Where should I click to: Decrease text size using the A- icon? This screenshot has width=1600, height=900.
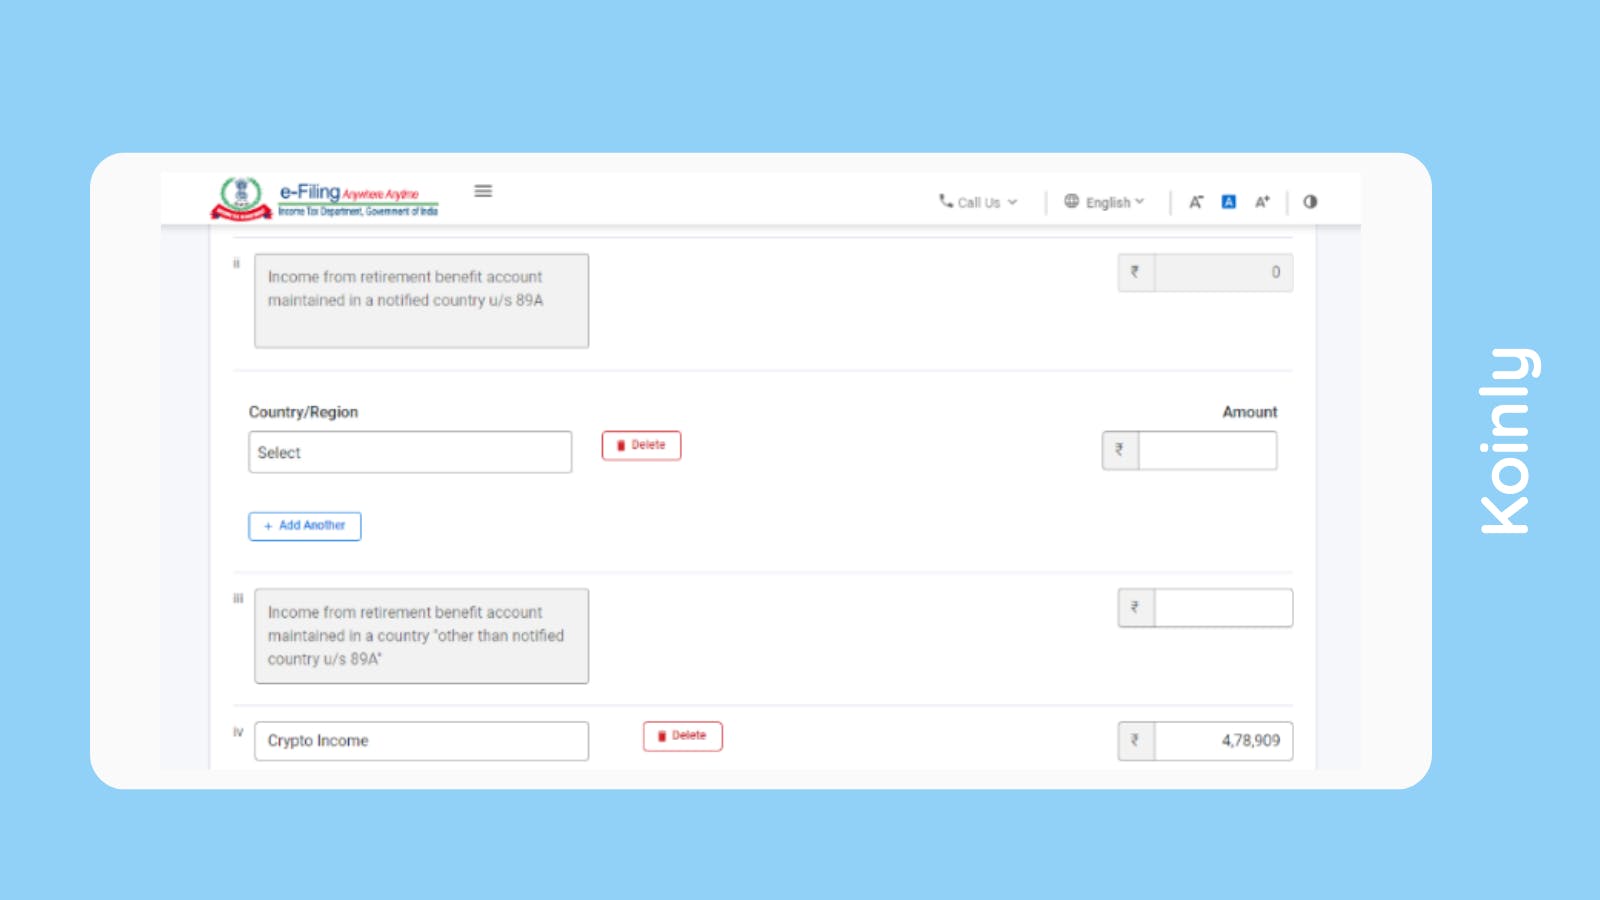1195,201
